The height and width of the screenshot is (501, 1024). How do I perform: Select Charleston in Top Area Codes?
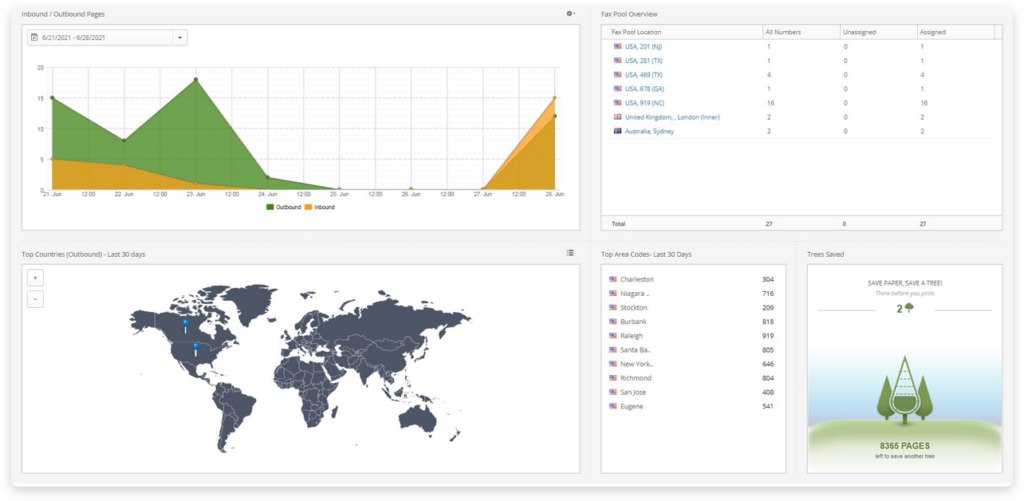[637, 280]
